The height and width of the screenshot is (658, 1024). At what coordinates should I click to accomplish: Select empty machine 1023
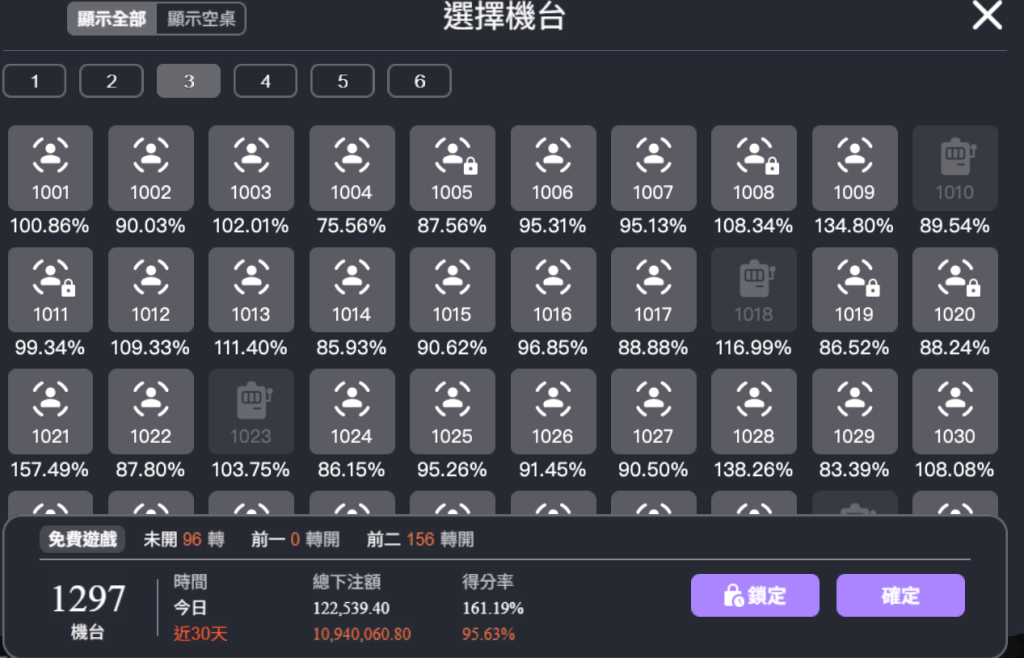(x=251, y=411)
